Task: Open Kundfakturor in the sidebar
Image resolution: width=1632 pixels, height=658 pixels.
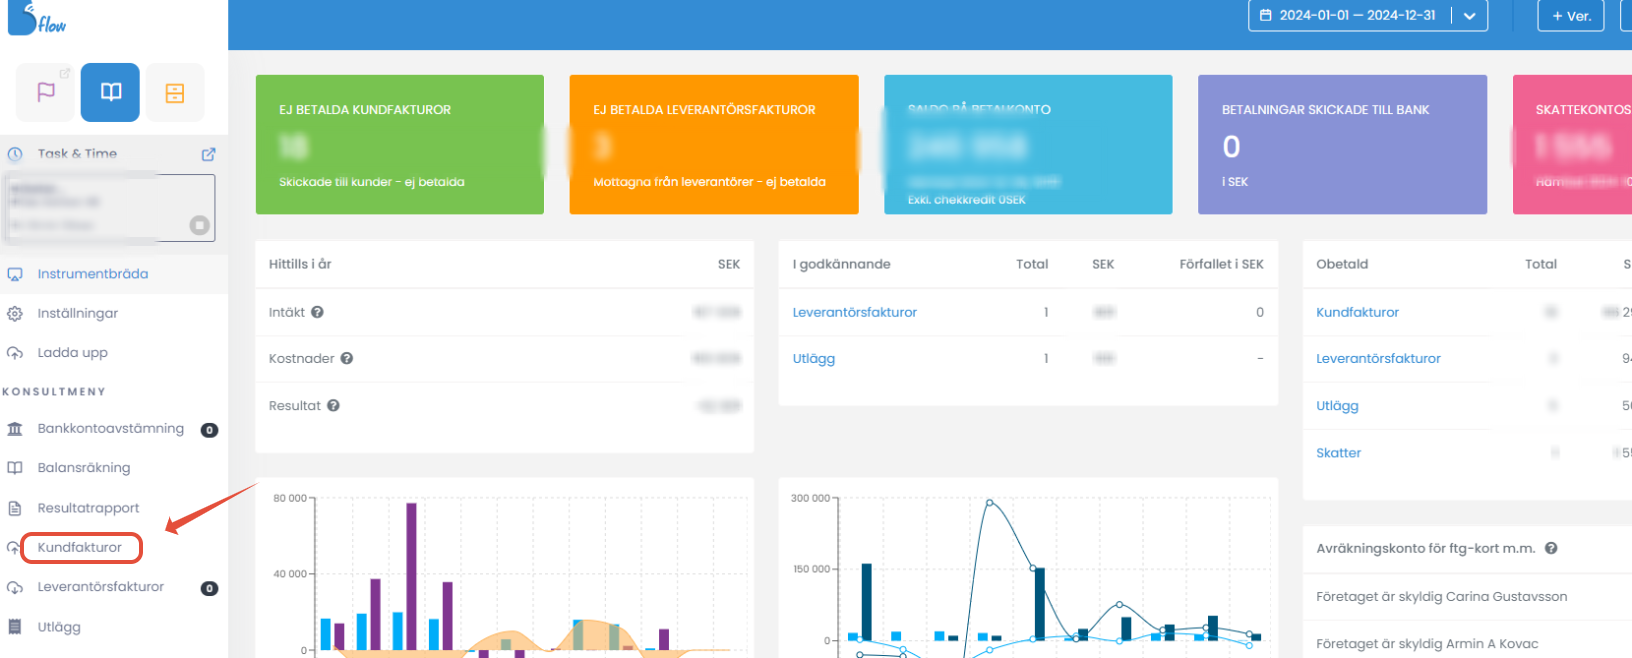Action: click(80, 547)
